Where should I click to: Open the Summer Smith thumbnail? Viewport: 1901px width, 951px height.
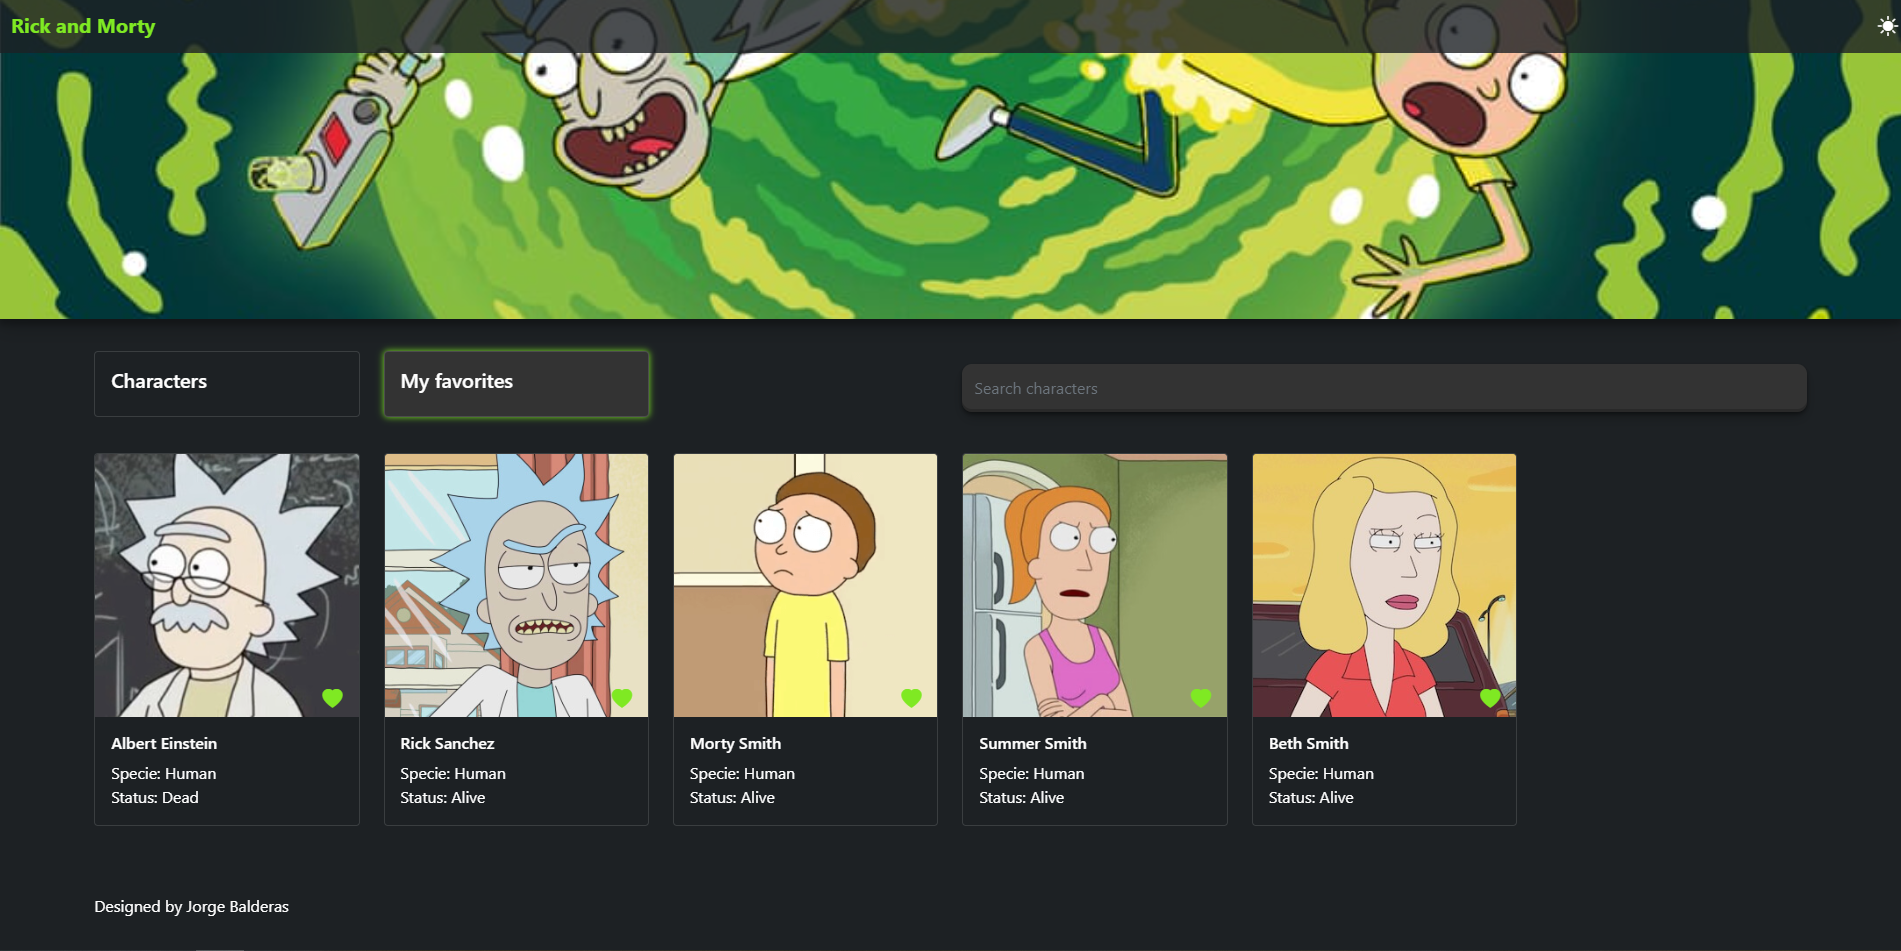(x=1094, y=585)
